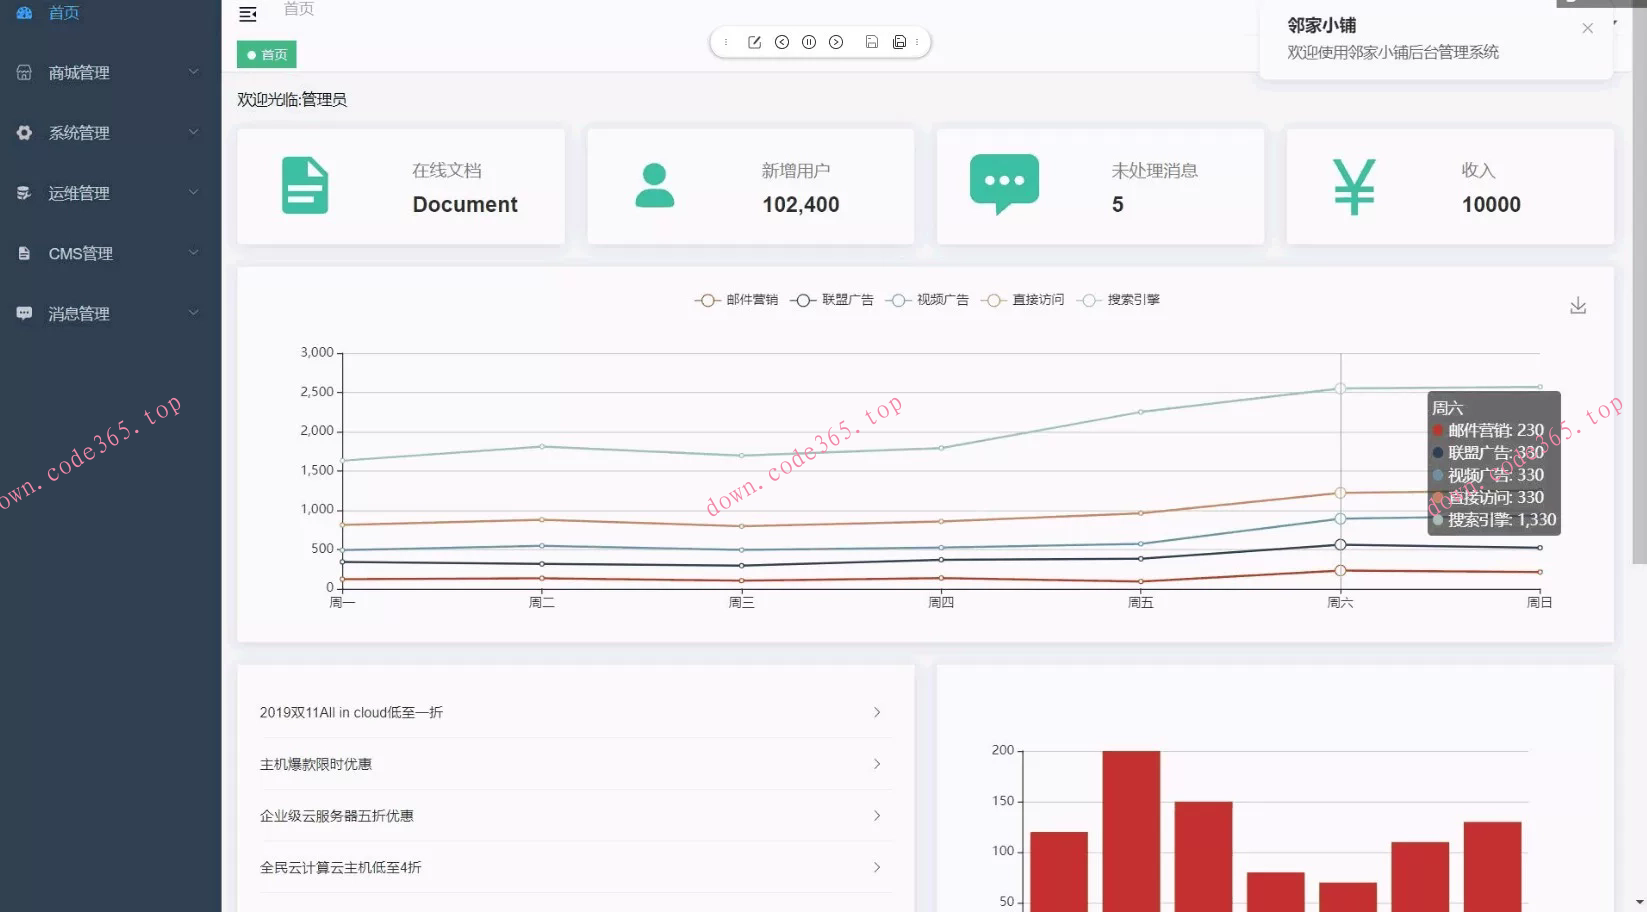Viewport: 1647px width, 912px height.
Task: Click the edit icon in the floating toolbar
Action: pyautogui.click(x=754, y=42)
